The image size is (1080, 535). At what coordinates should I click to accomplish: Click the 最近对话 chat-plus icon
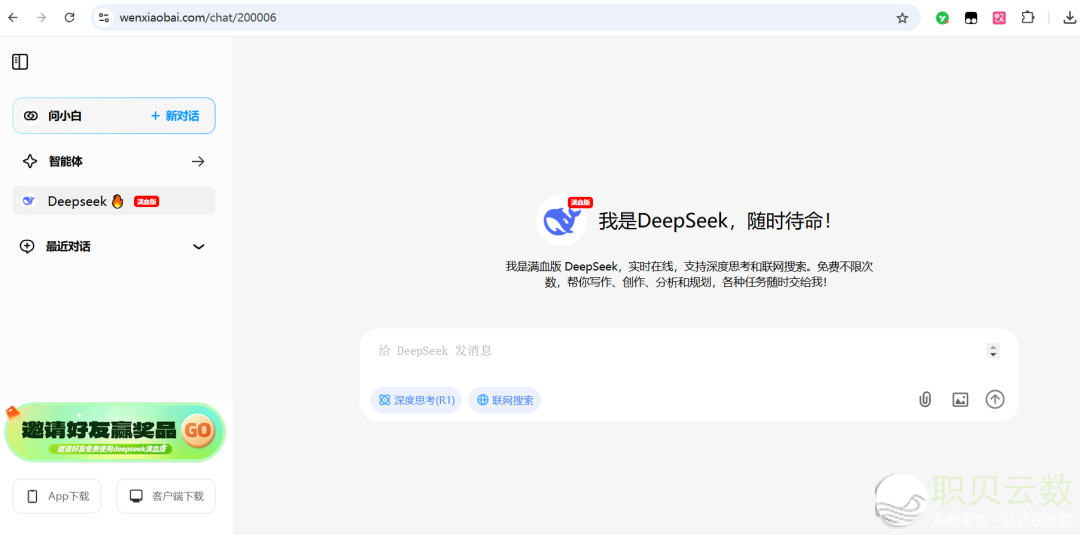[27, 246]
